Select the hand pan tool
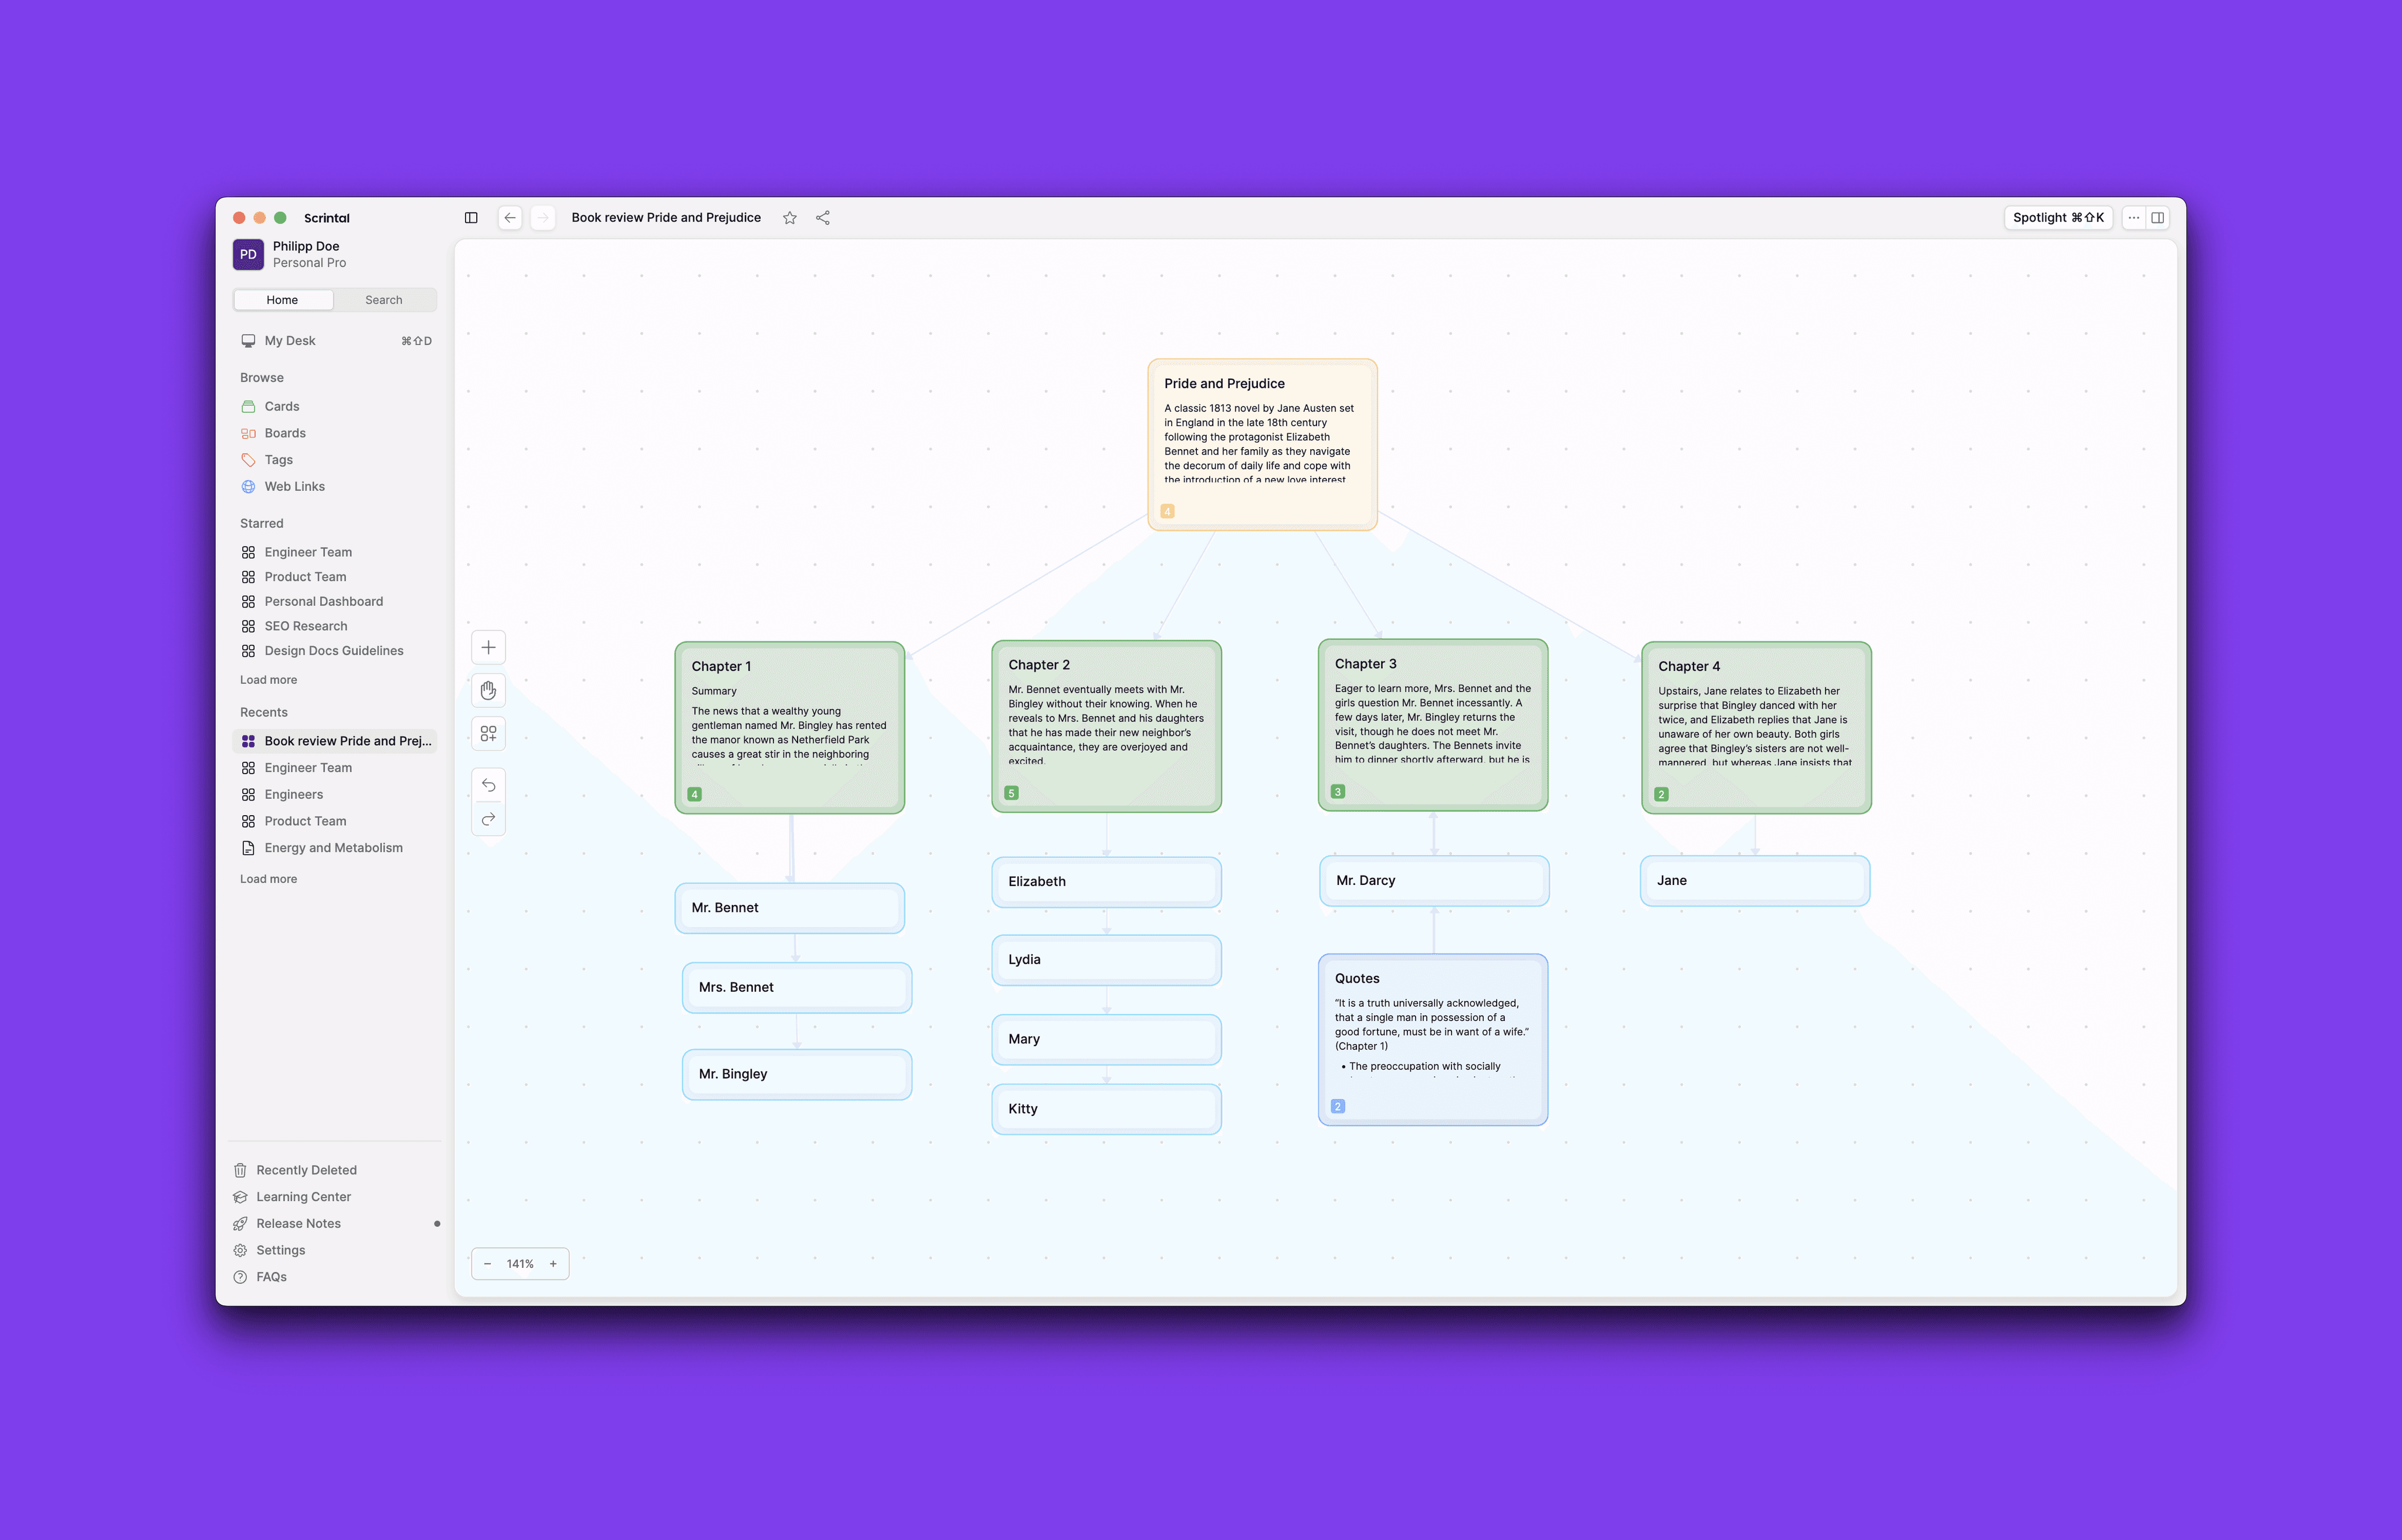The image size is (2402, 1540). pyautogui.click(x=488, y=691)
